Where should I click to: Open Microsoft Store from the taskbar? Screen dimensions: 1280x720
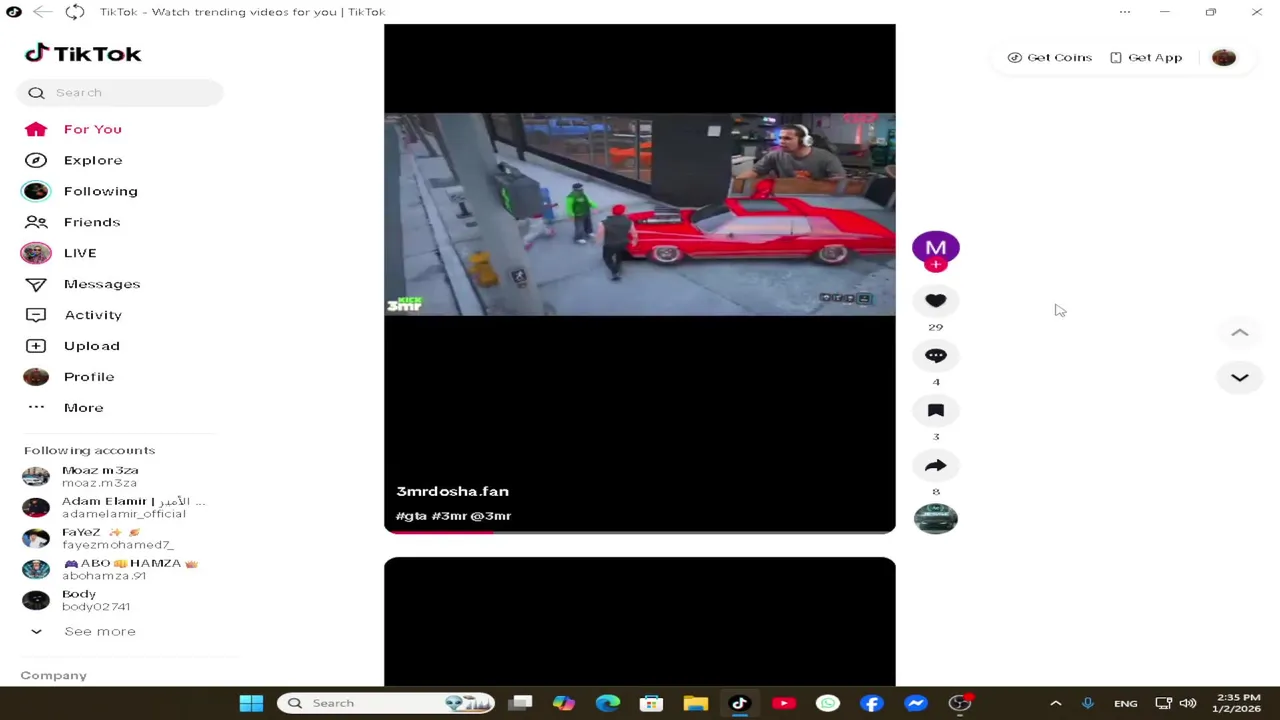coord(652,703)
